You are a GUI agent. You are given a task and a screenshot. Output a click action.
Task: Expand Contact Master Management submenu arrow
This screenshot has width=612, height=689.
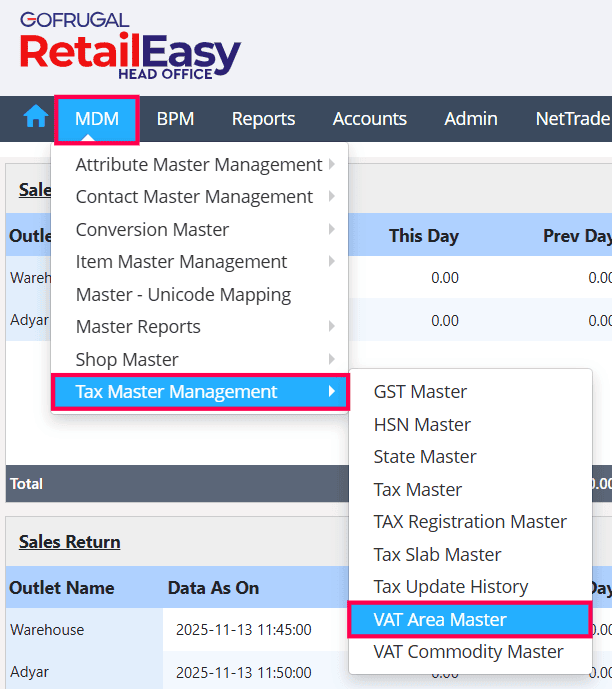pos(332,196)
